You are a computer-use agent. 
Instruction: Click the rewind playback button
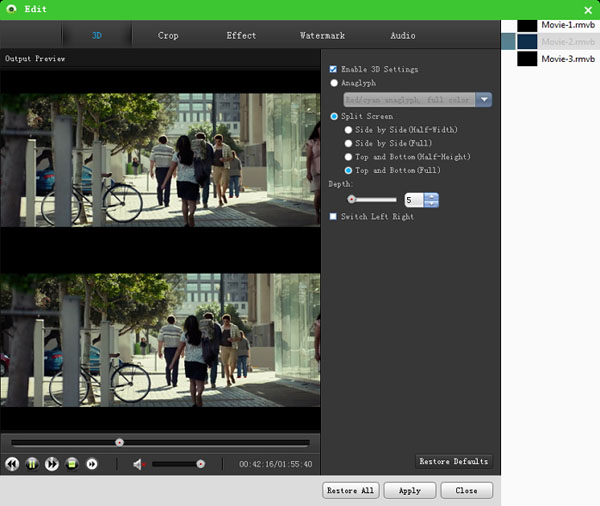click(x=12, y=464)
